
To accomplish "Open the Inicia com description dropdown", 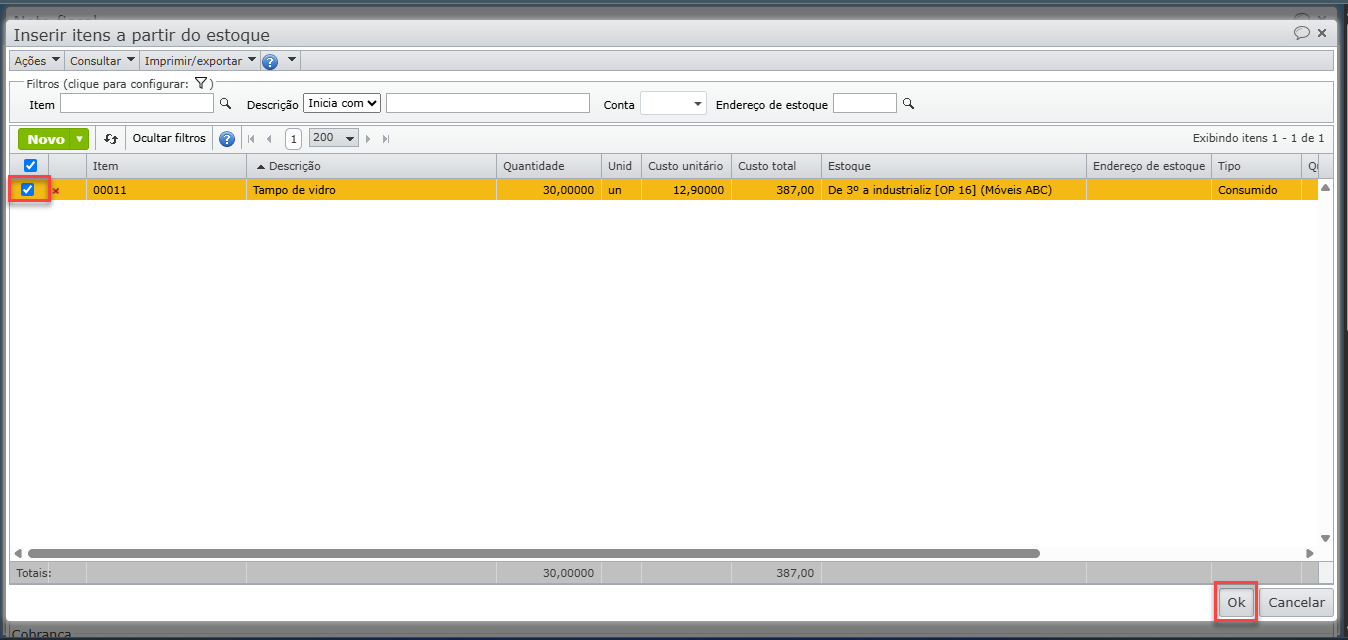I will pyautogui.click(x=342, y=103).
